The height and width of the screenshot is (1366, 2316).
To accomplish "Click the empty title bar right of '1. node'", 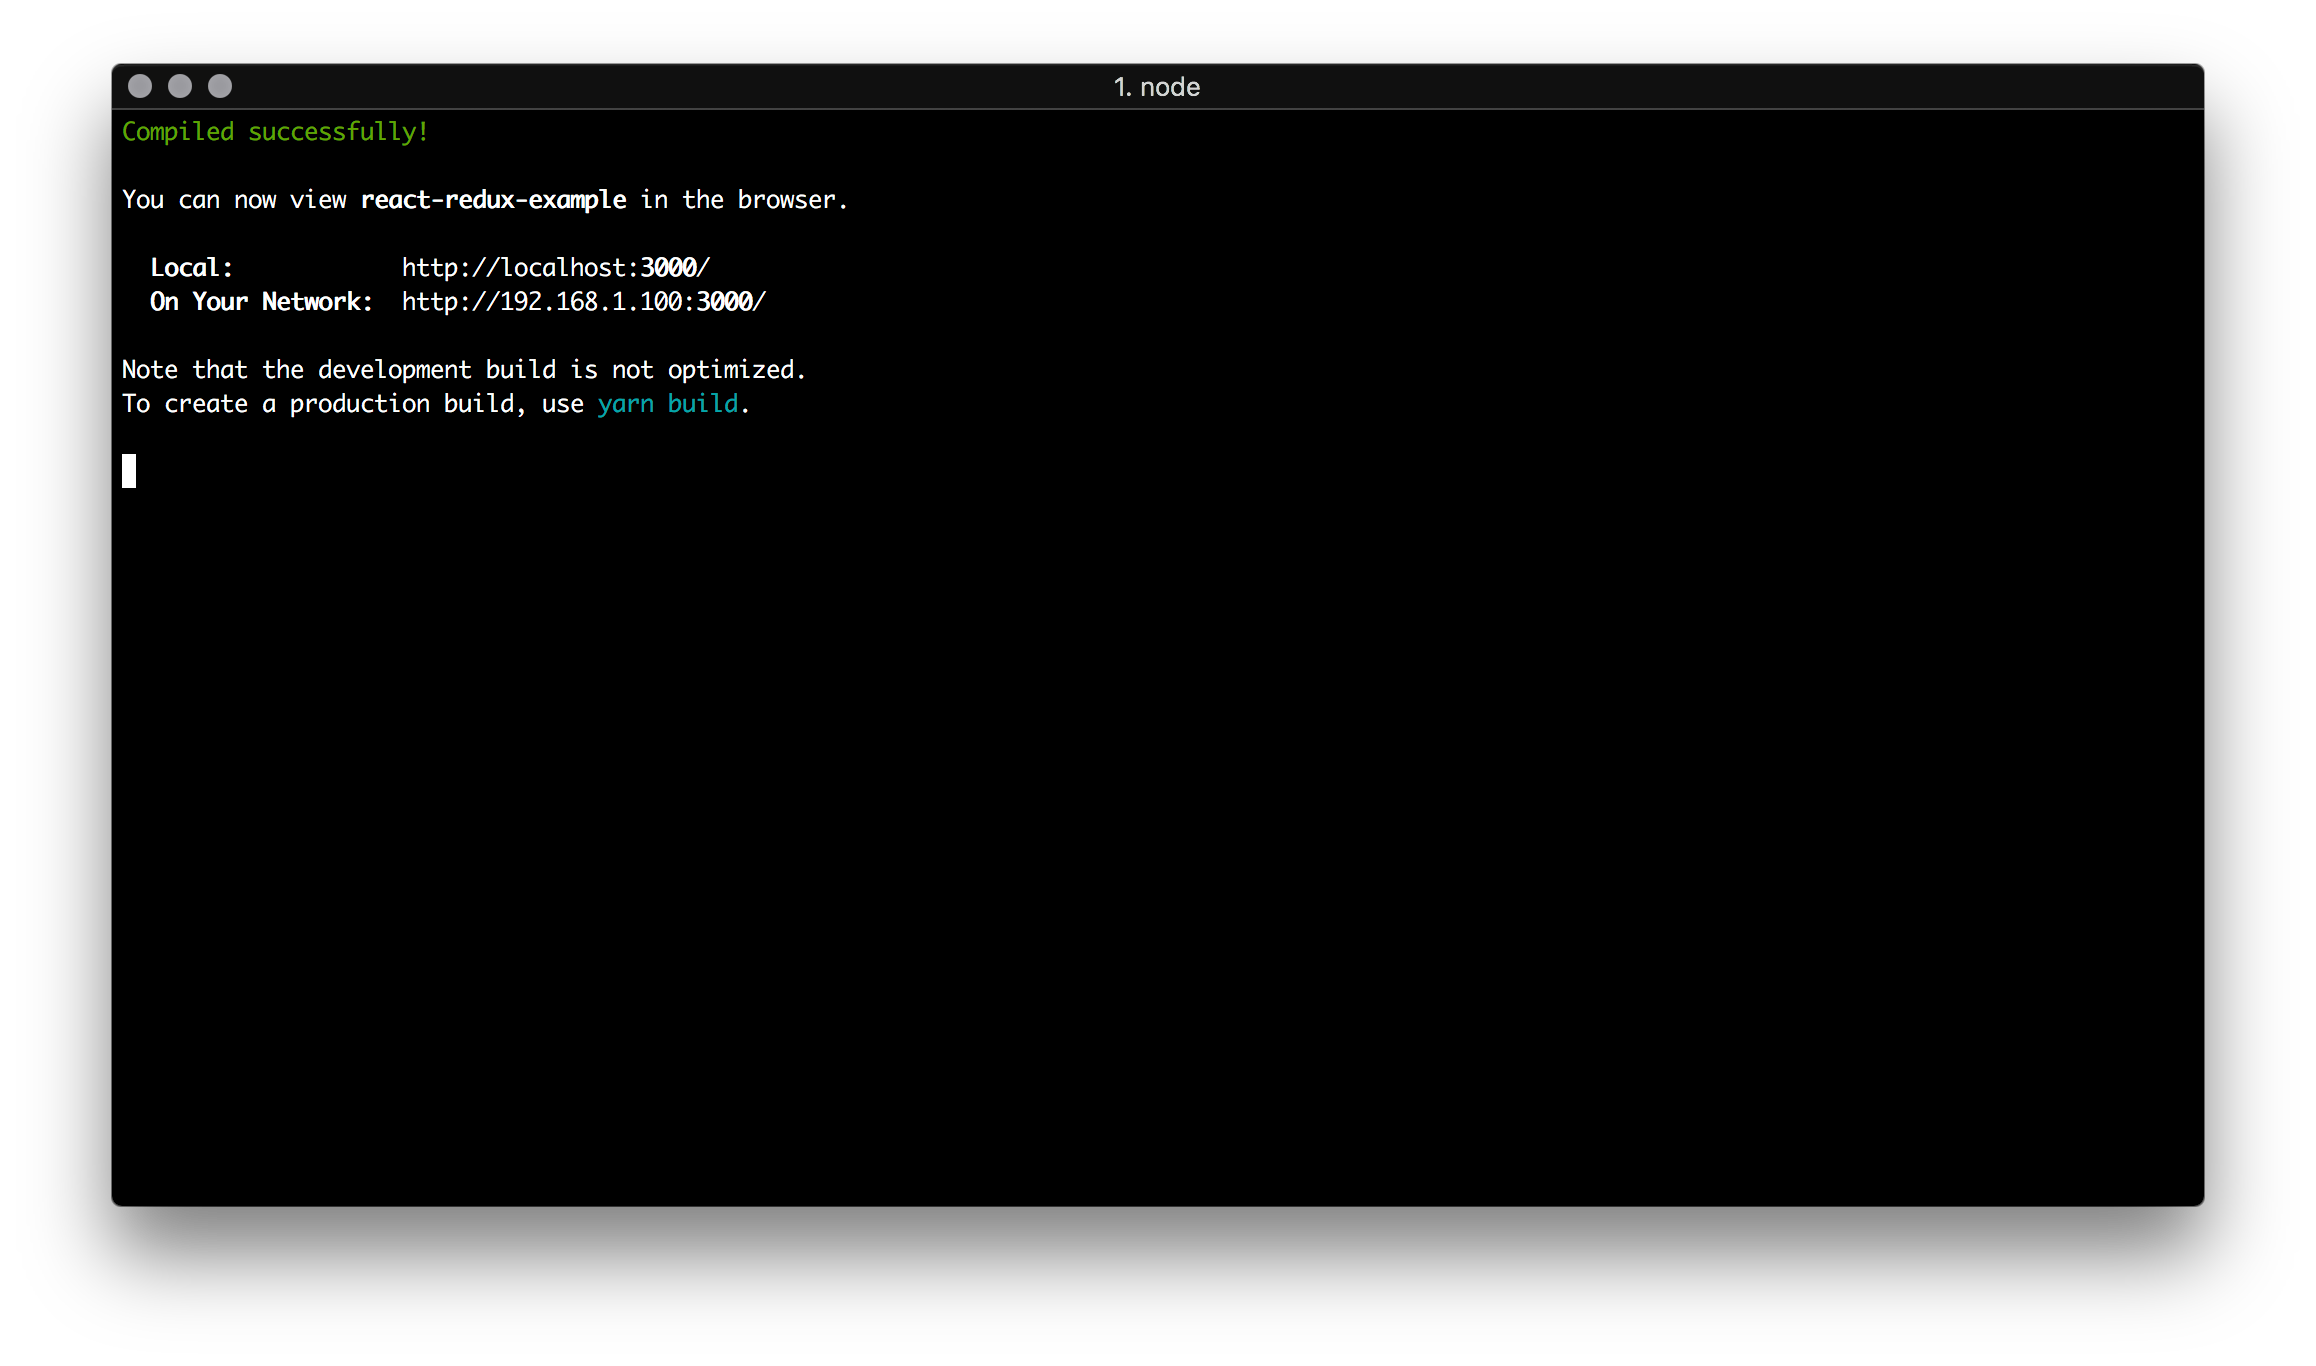I will pyautogui.click(x=1700, y=87).
